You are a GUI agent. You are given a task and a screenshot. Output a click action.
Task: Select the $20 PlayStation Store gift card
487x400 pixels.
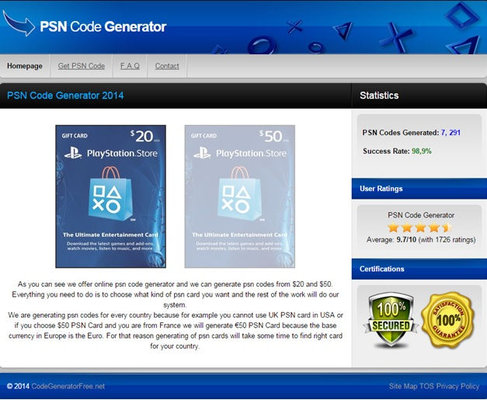[111, 196]
